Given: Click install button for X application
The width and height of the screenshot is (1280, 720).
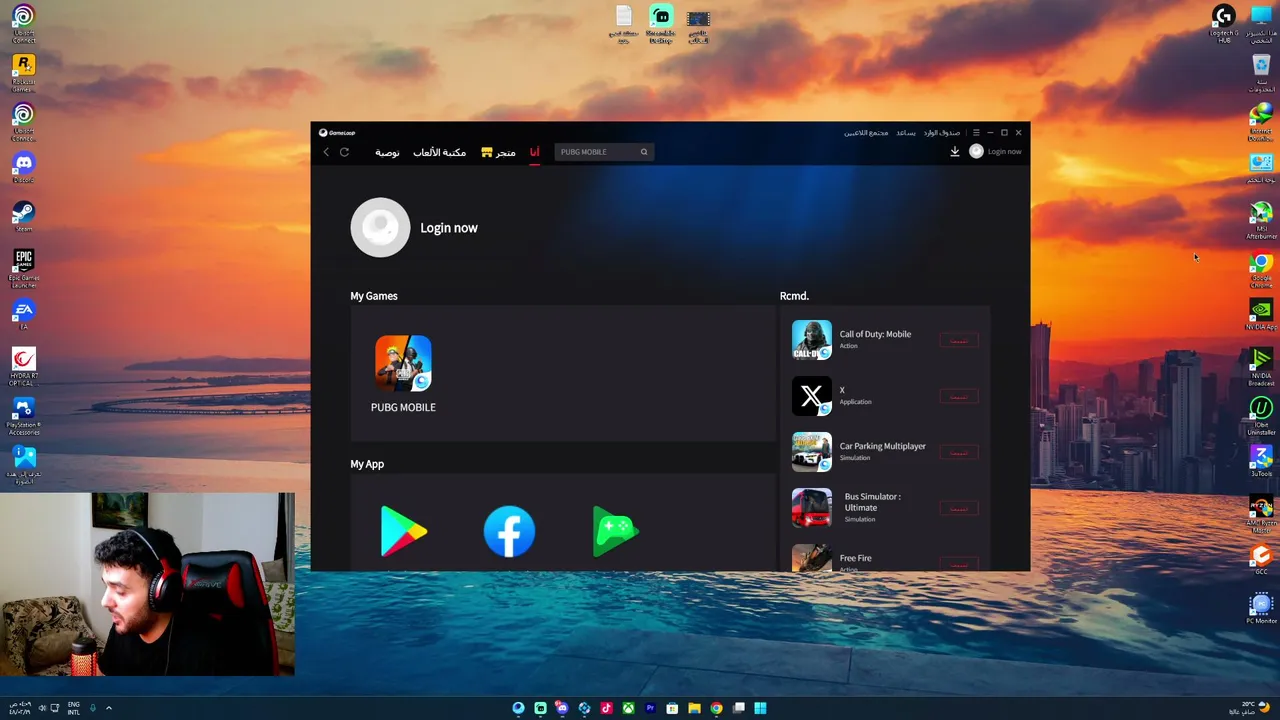Looking at the screenshot, I should (x=958, y=397).
